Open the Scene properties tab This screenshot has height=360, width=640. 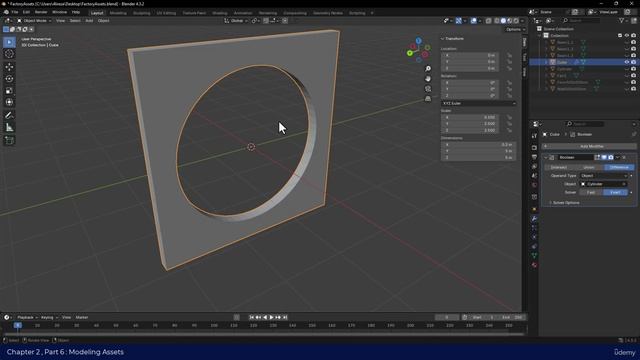point(534,176)
